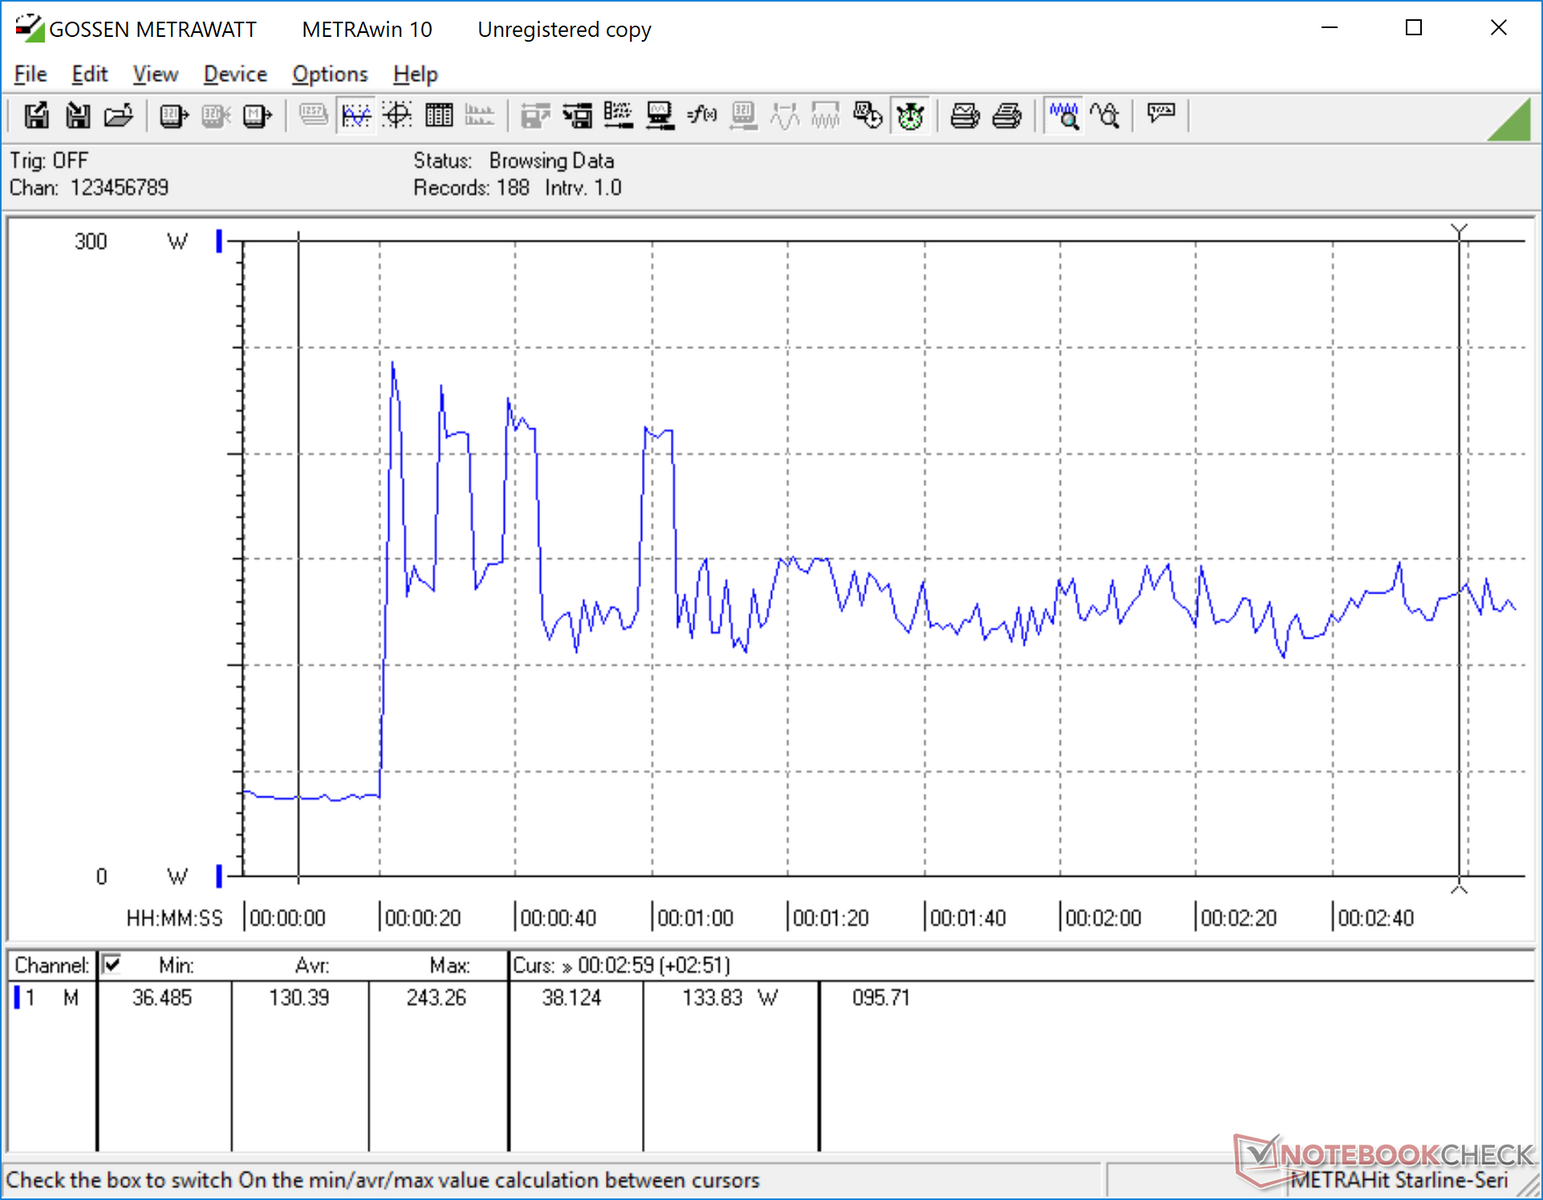Toggle the min/avr/max Channel checkbox
This screenshot has width=1543, height=1200.
point(112,964)
